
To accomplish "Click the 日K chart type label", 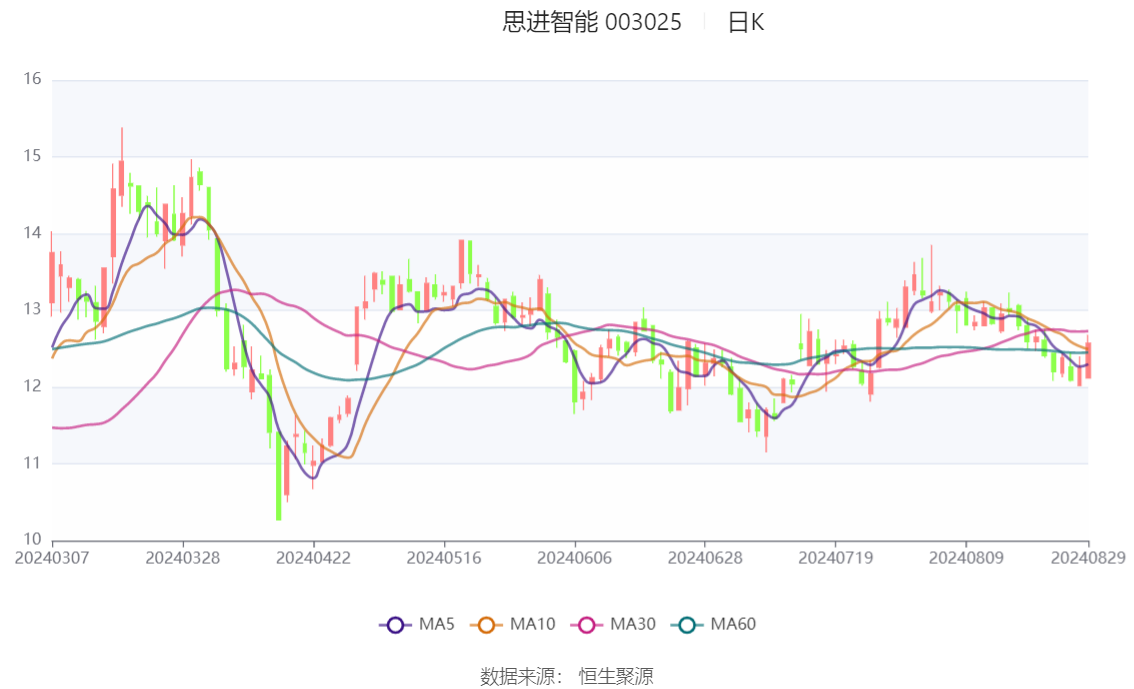I will pos(746,22).
